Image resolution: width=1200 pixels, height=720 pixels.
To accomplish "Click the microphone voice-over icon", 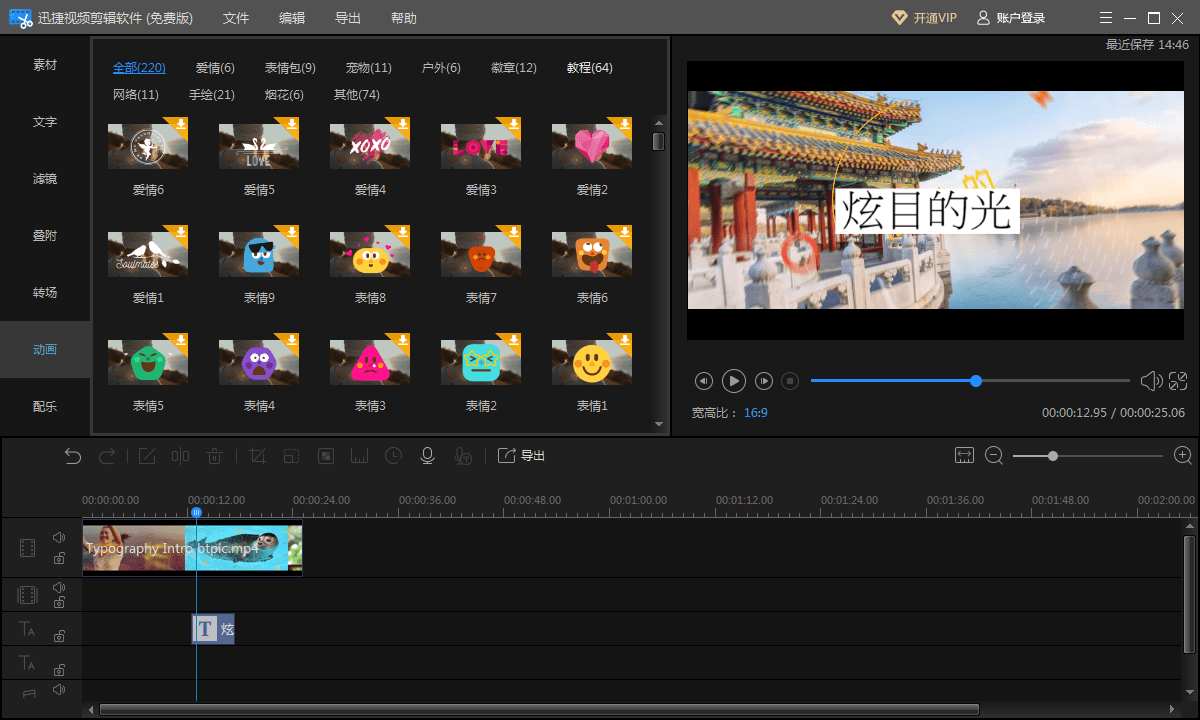I will [x=427, y=456].
